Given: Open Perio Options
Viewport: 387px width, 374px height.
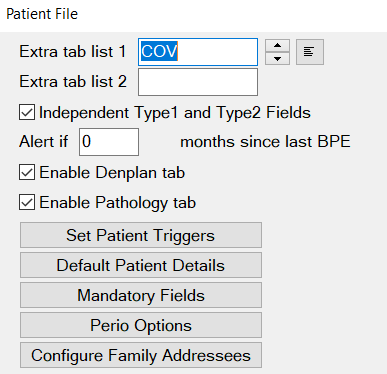Looking at the screenshot, I should point(141,325).
